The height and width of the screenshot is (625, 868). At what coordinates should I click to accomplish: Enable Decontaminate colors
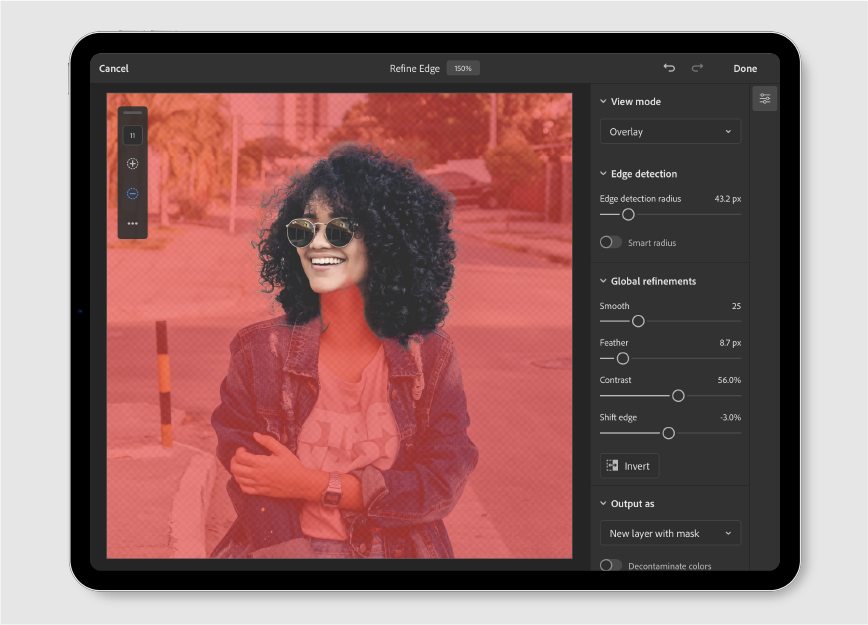tap(610, 565)
